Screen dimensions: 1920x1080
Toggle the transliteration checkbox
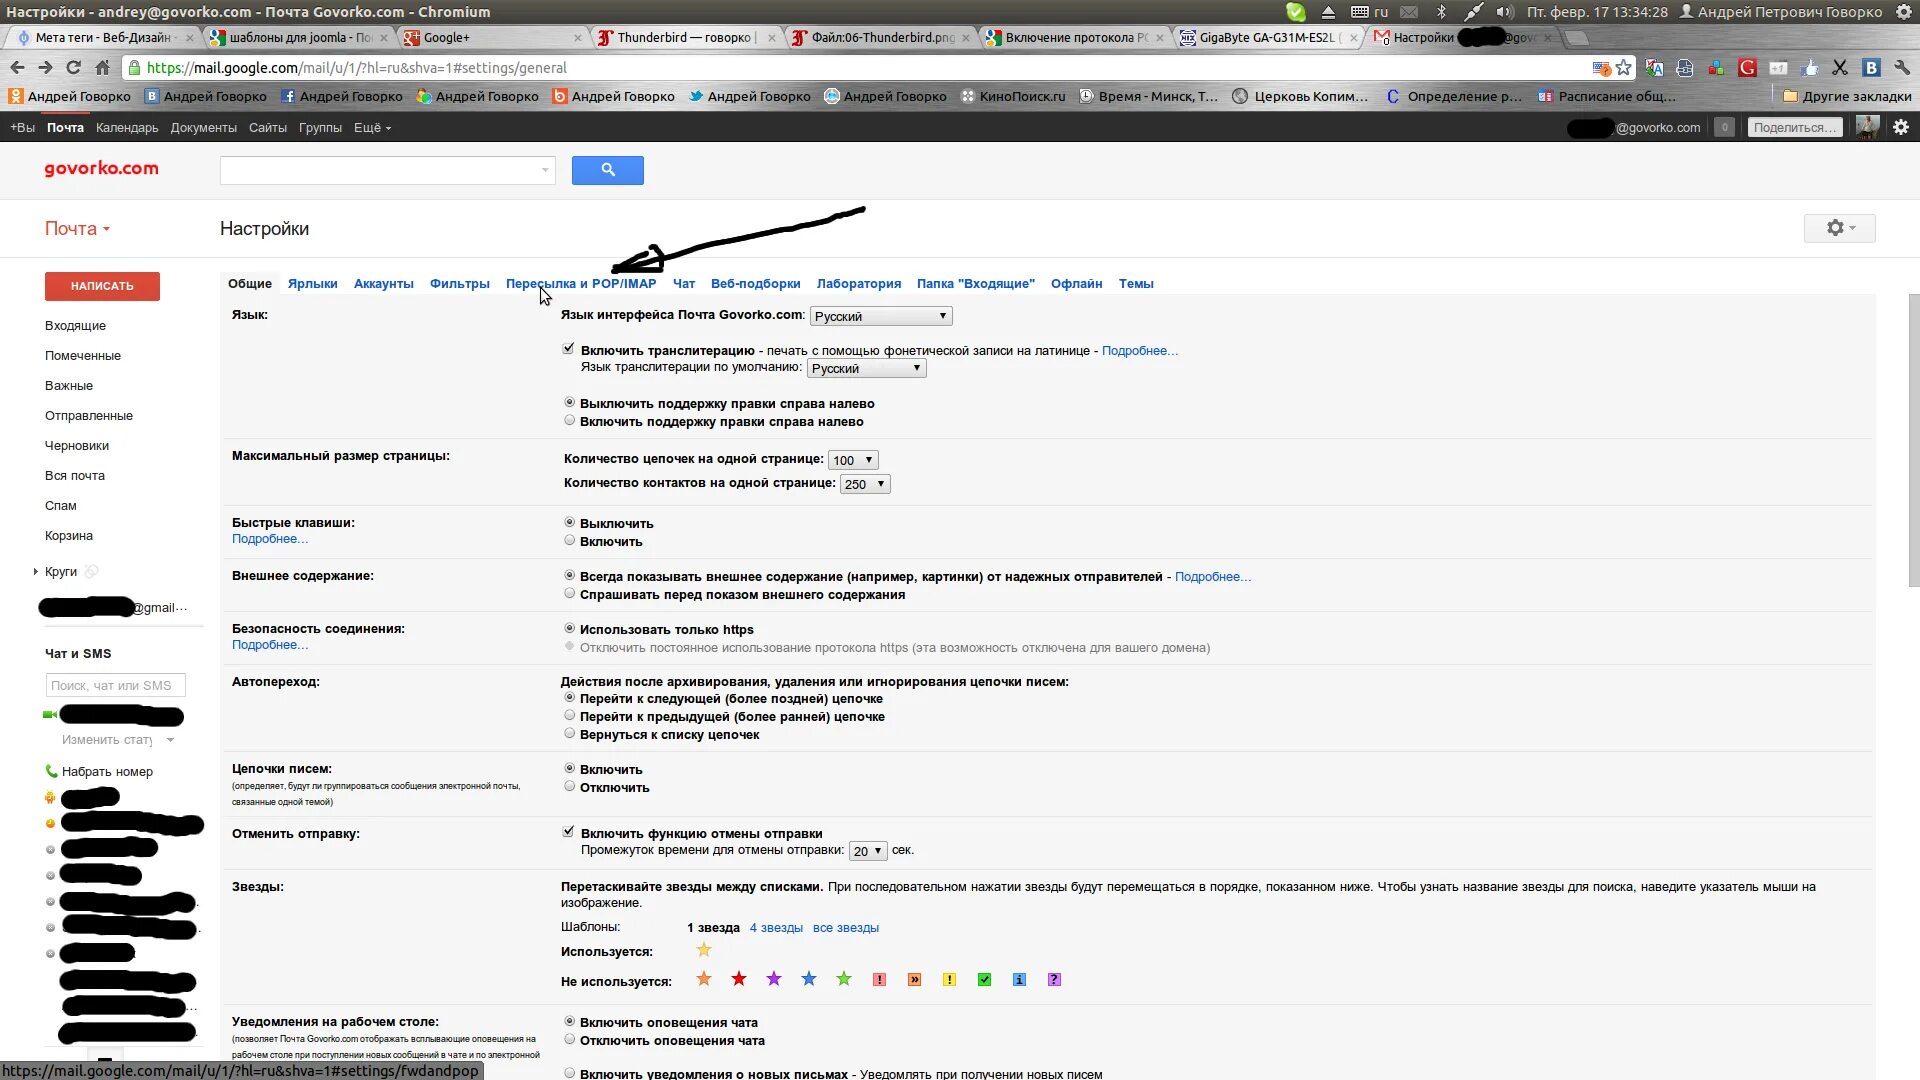[x=569, y=349]
